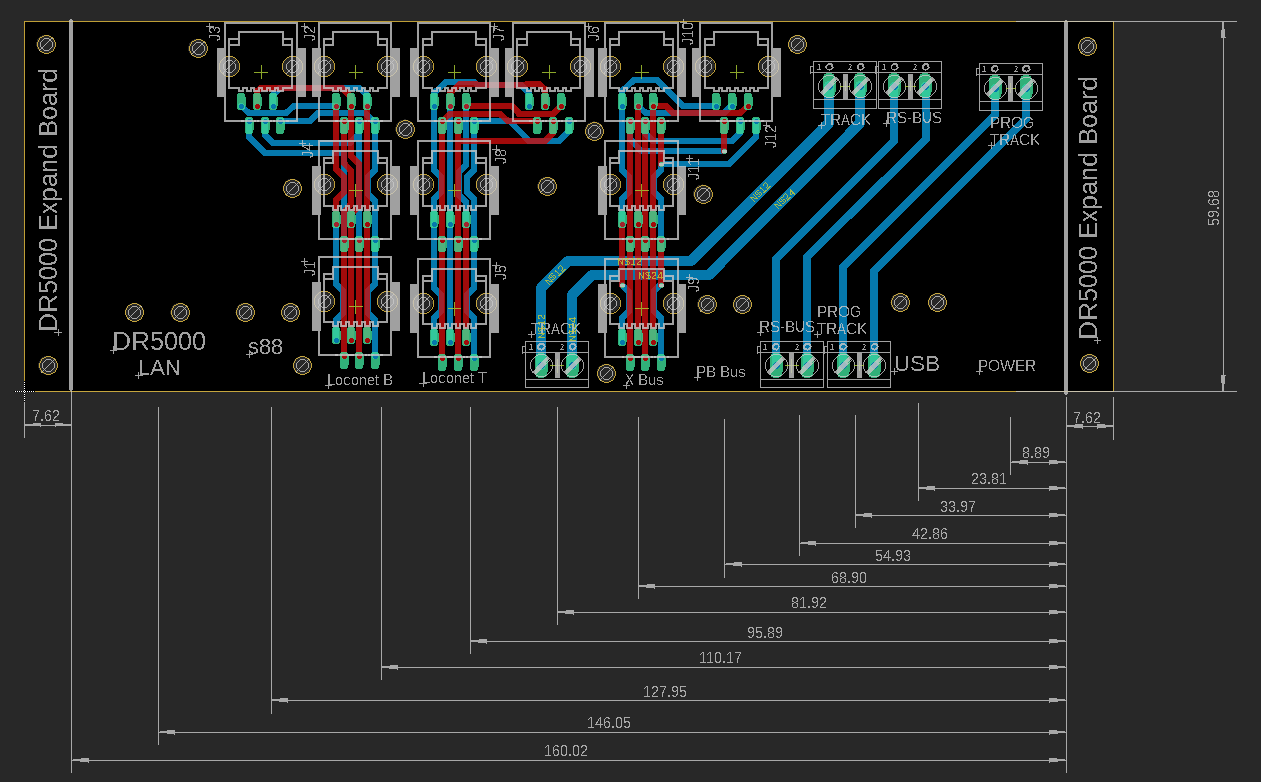Click the J3 connector designator
The image size is (1261, 782).
(x=213, y=33)
